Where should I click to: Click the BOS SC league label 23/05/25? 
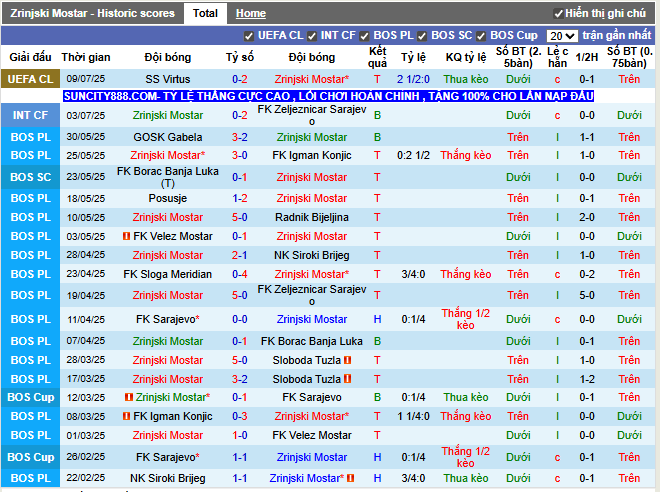click(30, 177)
